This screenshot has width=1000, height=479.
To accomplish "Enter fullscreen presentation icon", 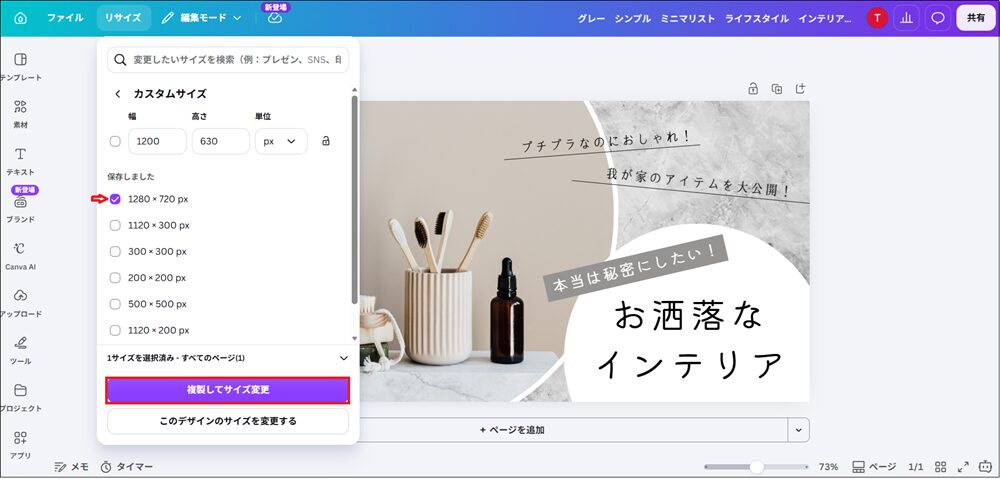I will tap(964, 467).
